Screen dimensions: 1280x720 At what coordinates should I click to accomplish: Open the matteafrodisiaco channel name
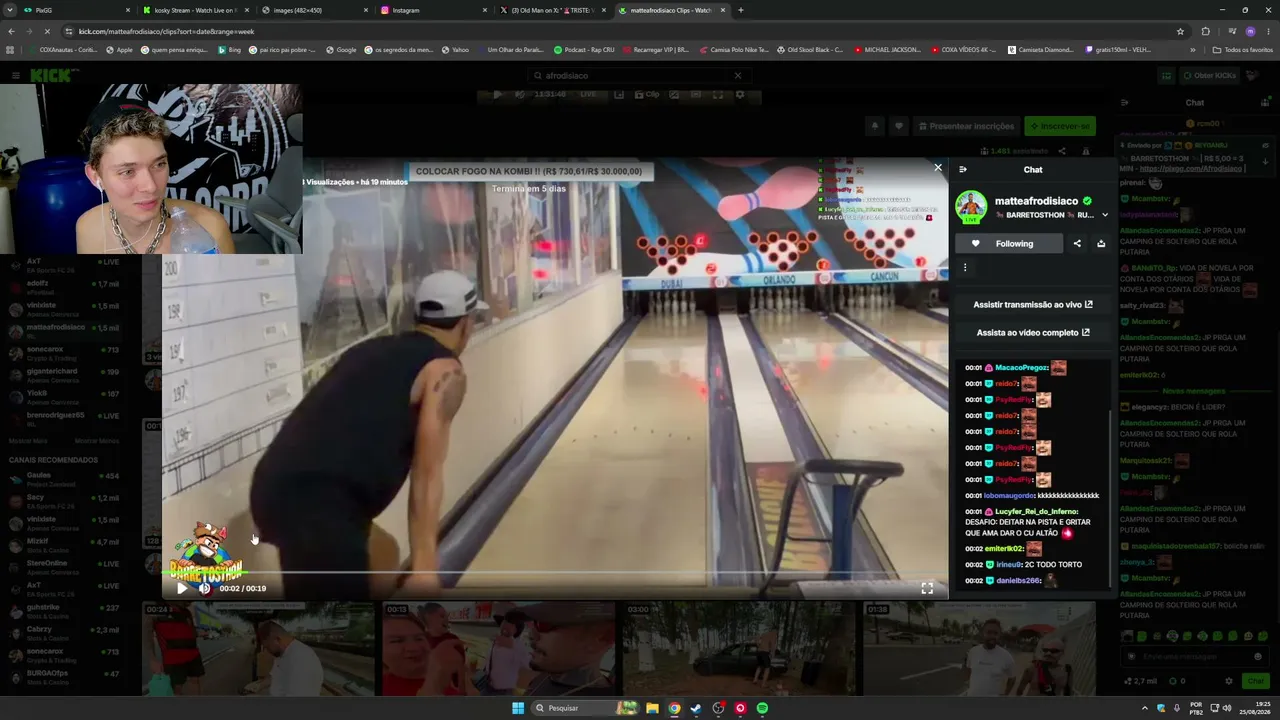pyautogui.click(x=1036, y=201)
